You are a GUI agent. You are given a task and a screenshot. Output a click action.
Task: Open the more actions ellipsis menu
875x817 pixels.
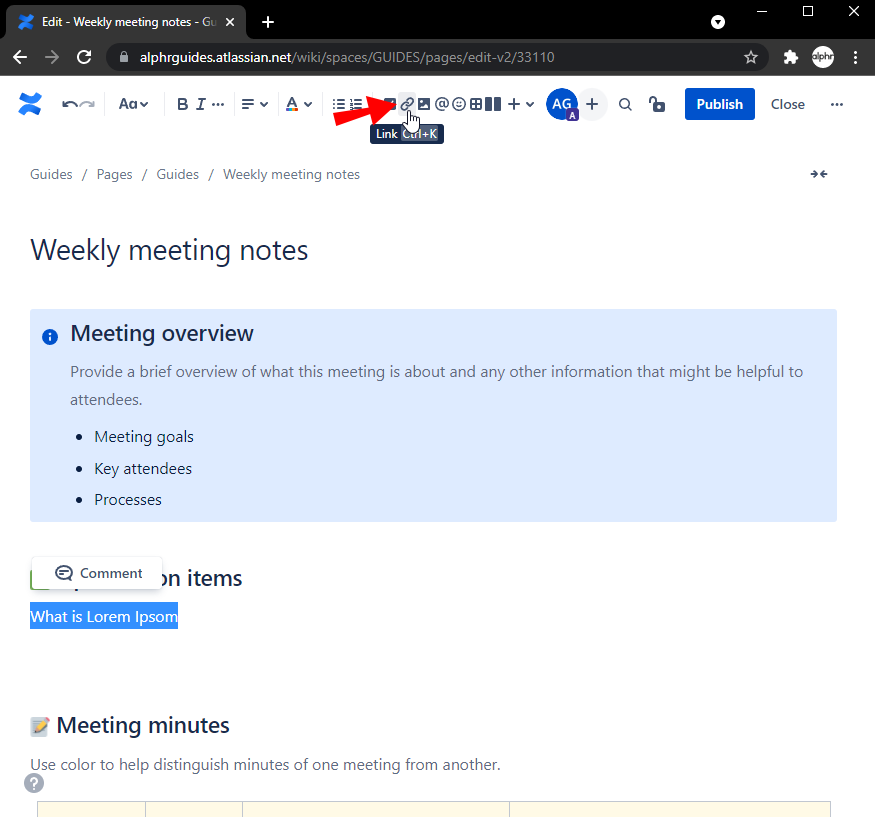pyautogui.click(x=836, y=104)
